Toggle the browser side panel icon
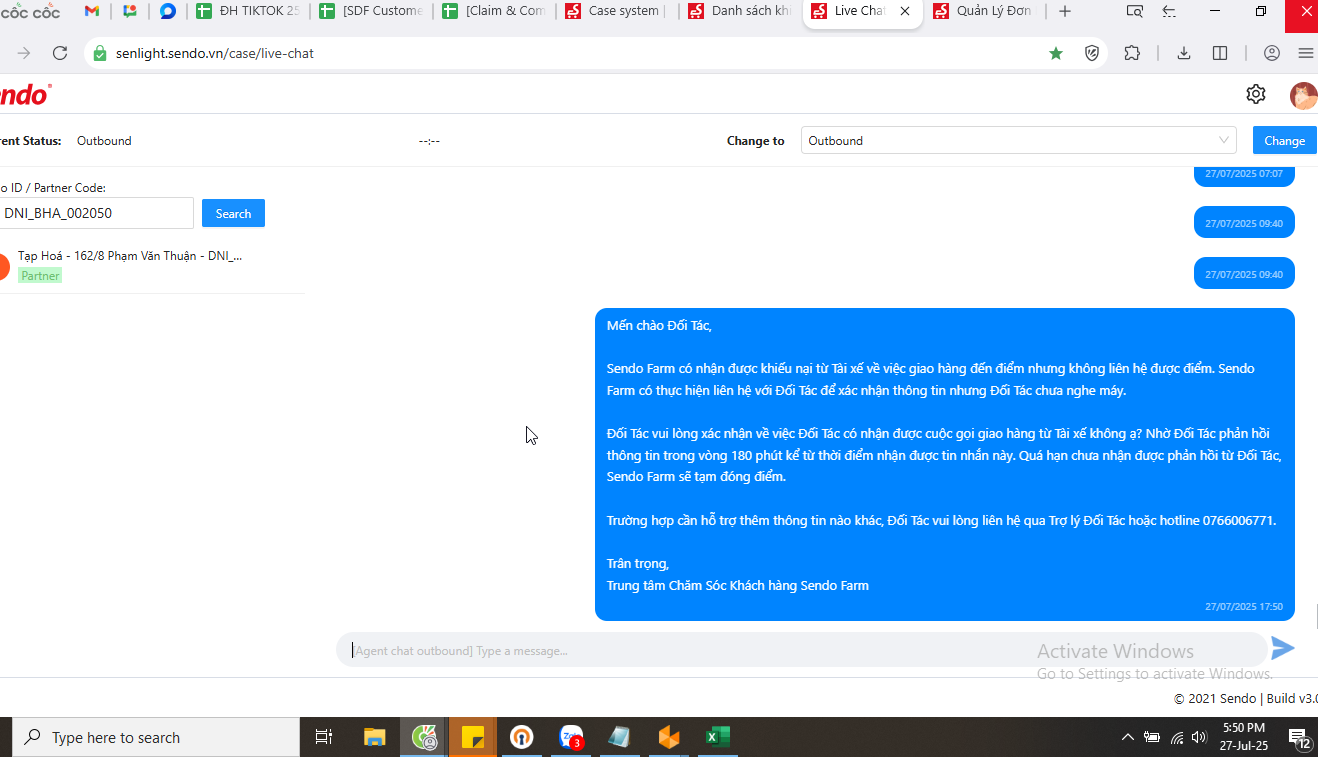 point(1220,53)
